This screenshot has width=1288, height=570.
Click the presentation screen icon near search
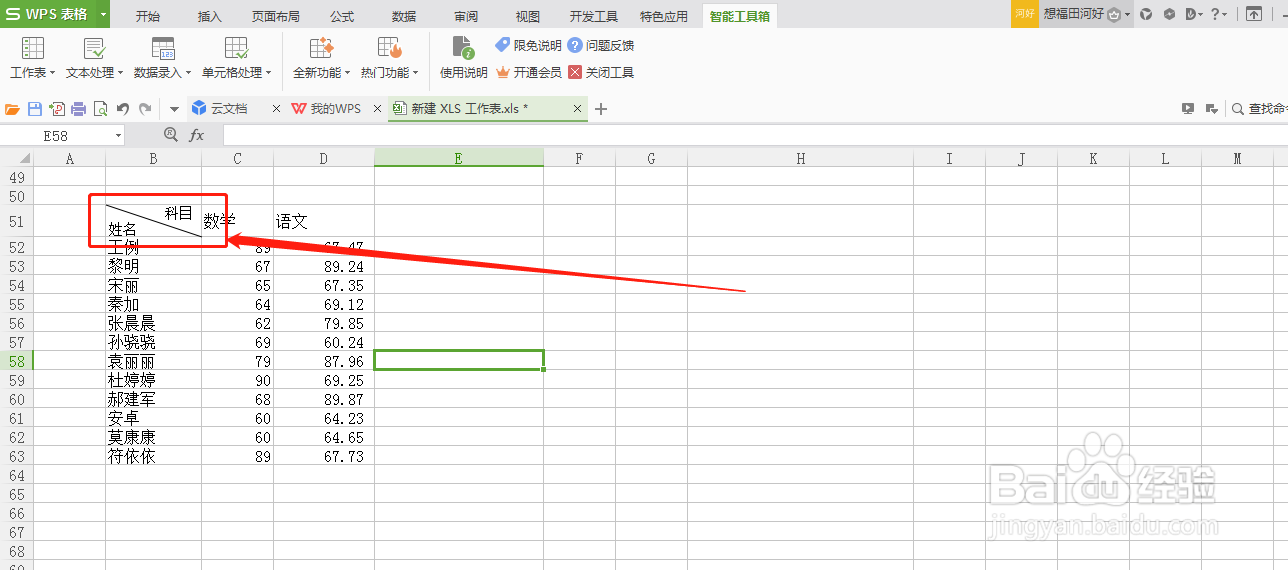[x=1188, y=109]
